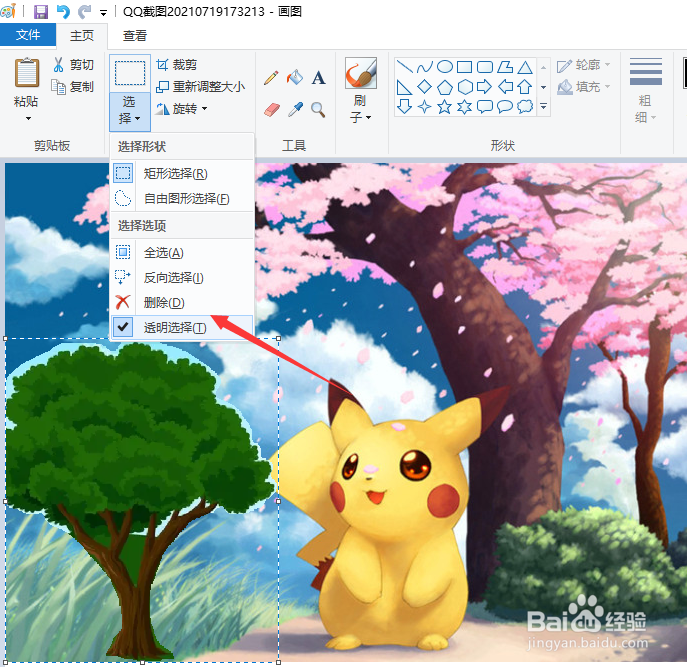Open the 文件 (File) menu
Image resolution: width=687 pixels, height=667 pixels.
click(x=28, y=35)
